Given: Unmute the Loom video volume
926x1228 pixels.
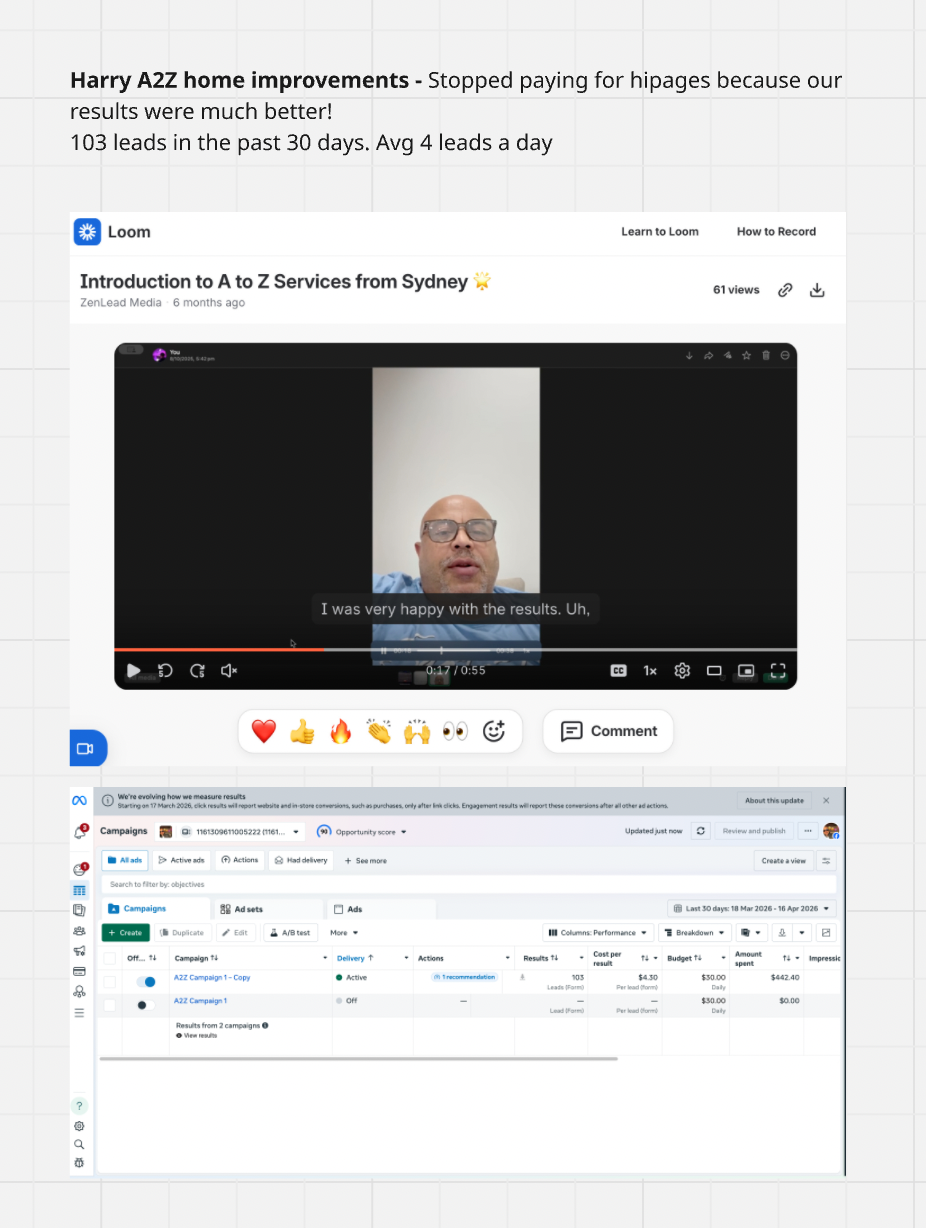Looking at the screenshot, I should [x=229, y=671].
